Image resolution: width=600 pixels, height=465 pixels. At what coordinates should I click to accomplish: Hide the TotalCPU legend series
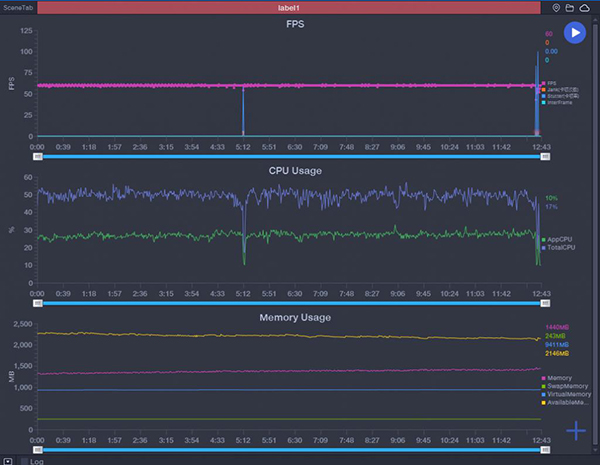[557, 247]
